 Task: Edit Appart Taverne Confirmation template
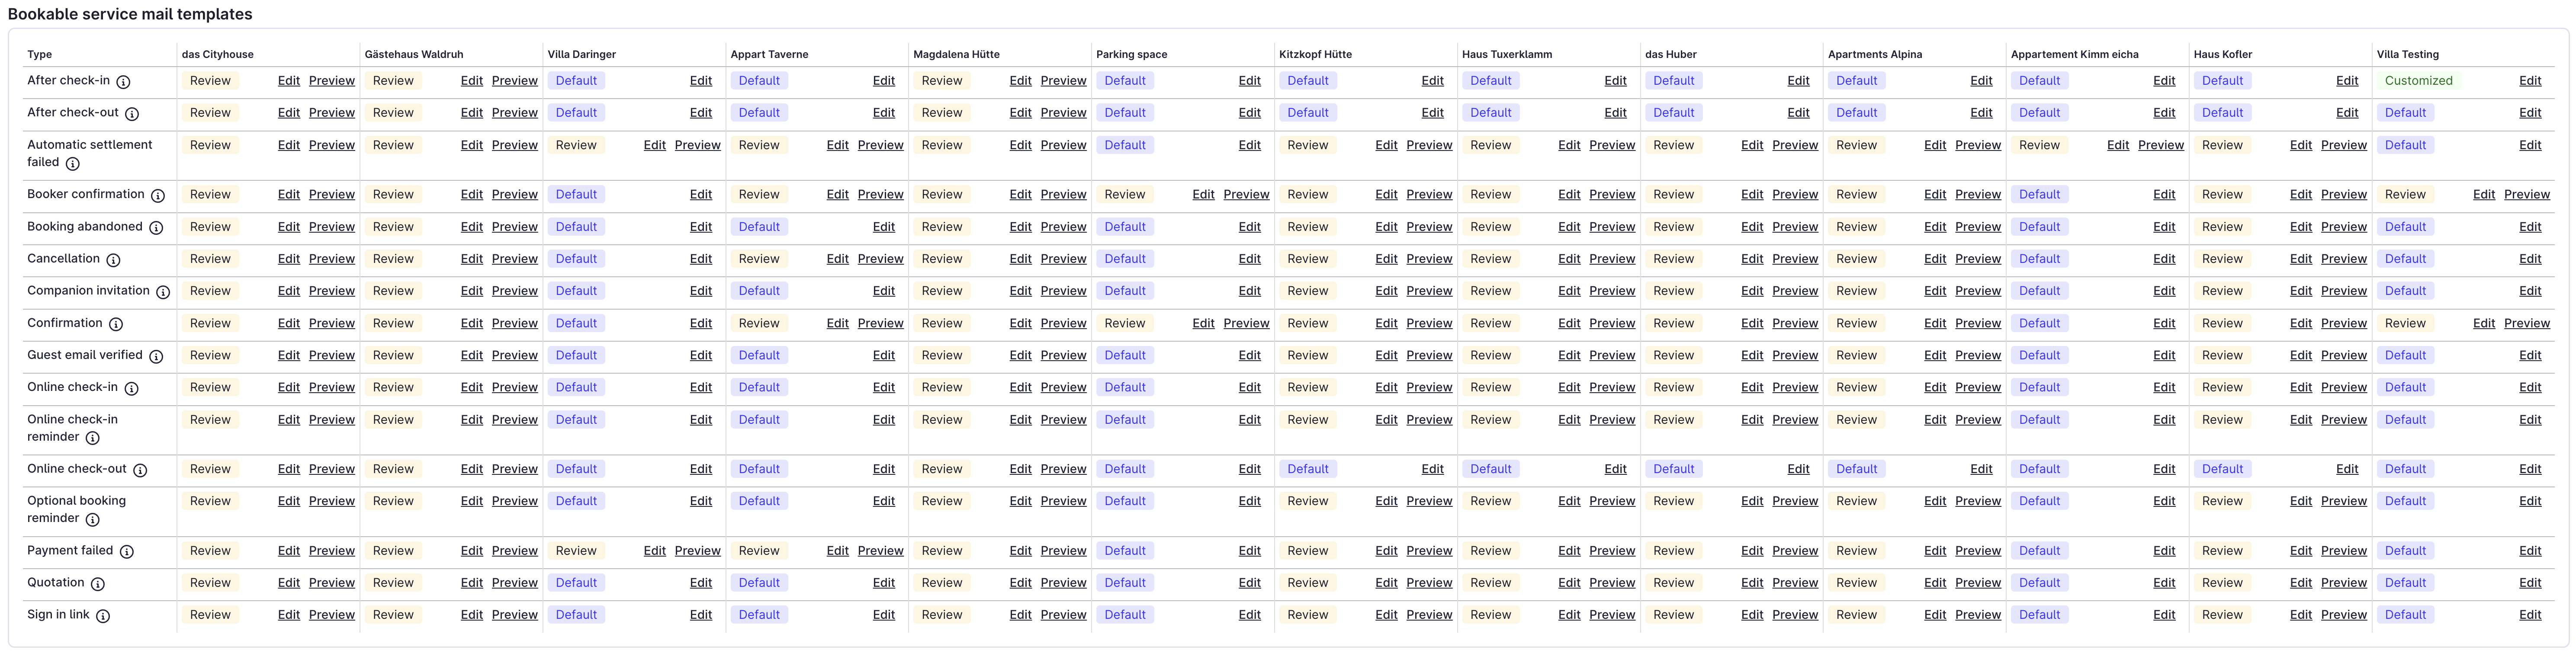click(x=838, y=323)
